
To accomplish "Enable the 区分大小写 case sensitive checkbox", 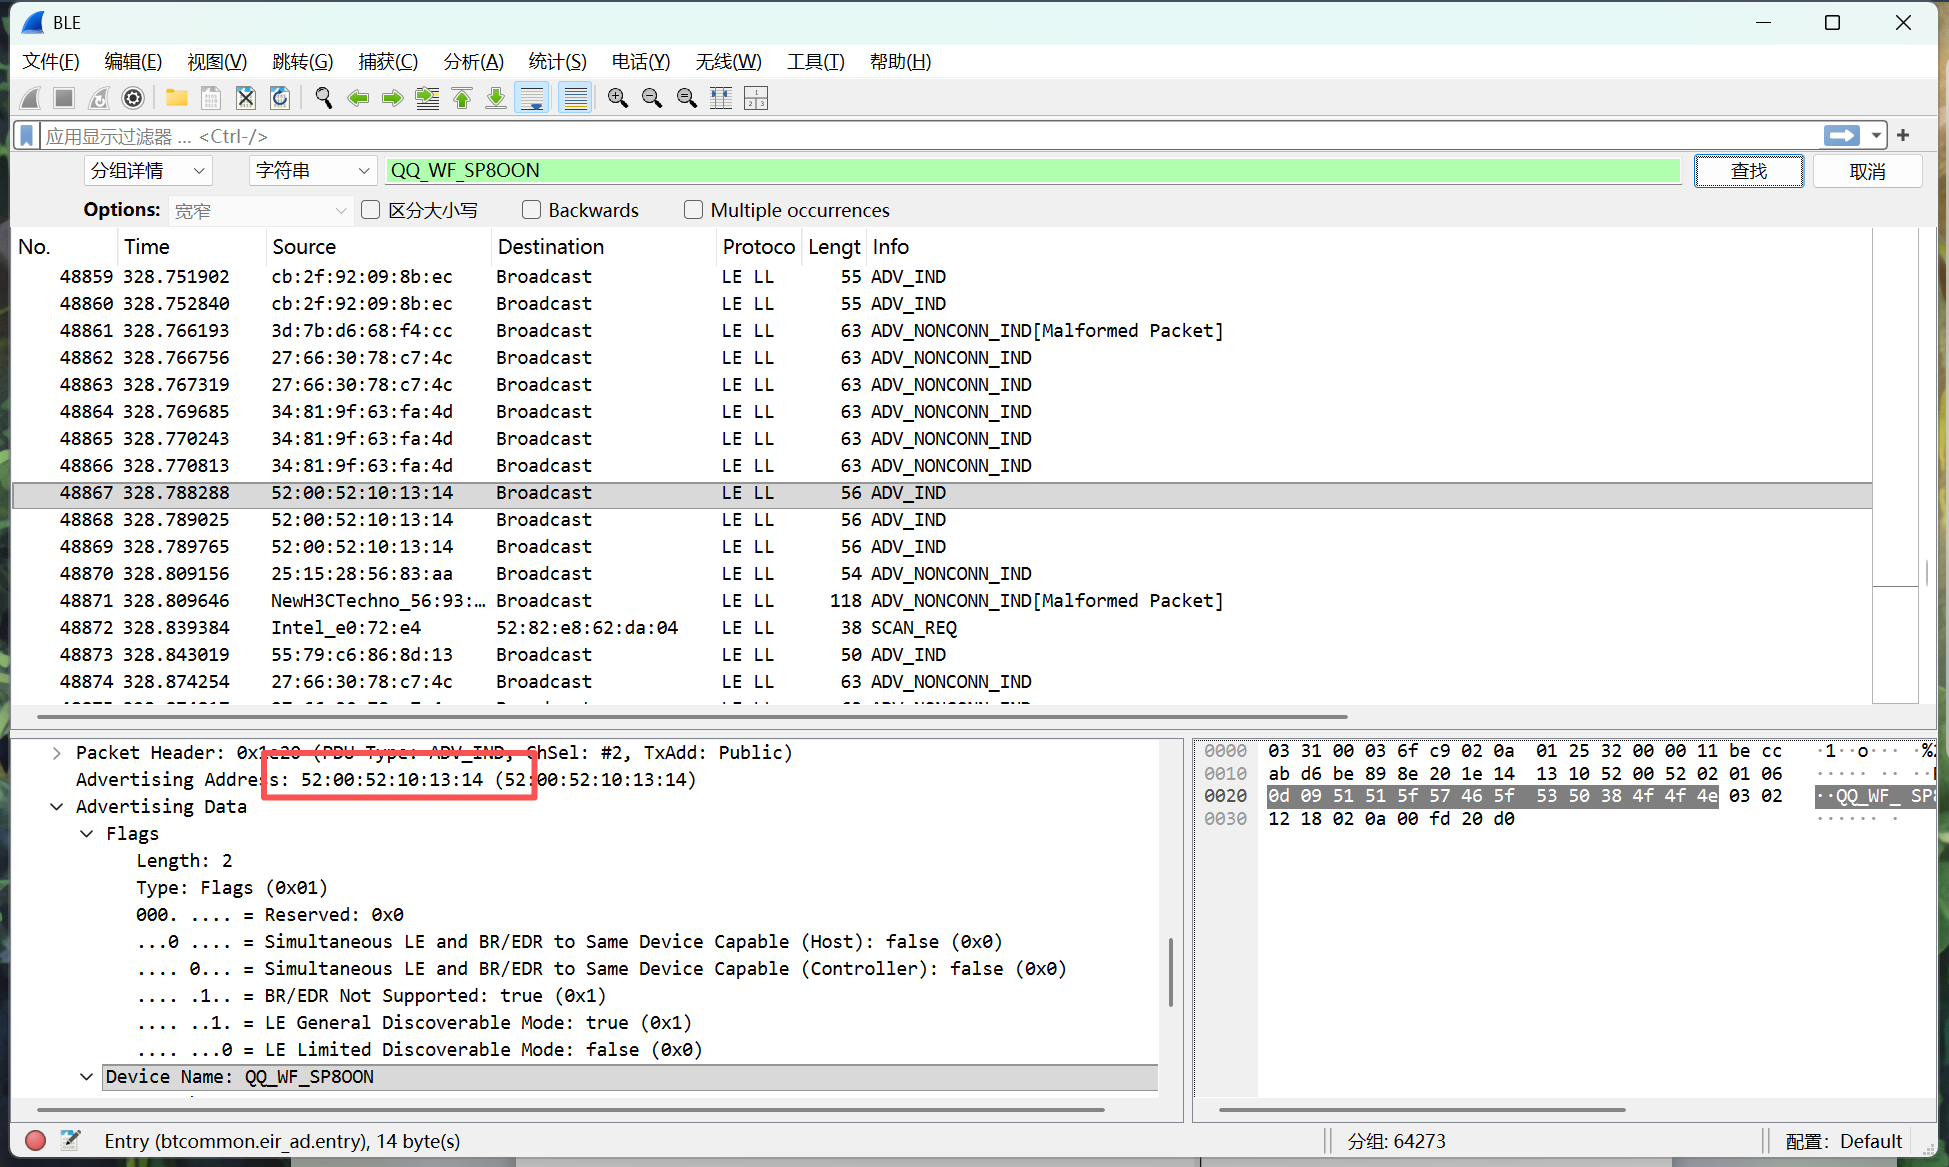I will pyautogui.click(x=370, y=210).
